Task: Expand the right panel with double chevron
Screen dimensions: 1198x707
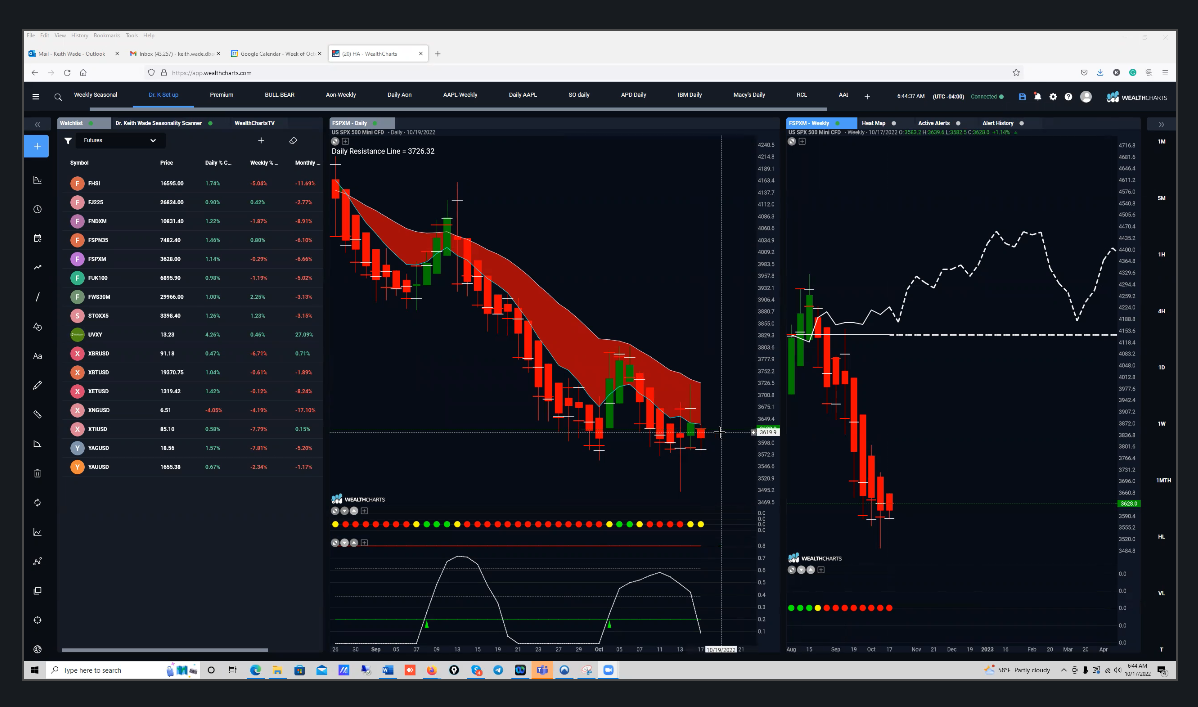Action: click(x=1161, y=124)
